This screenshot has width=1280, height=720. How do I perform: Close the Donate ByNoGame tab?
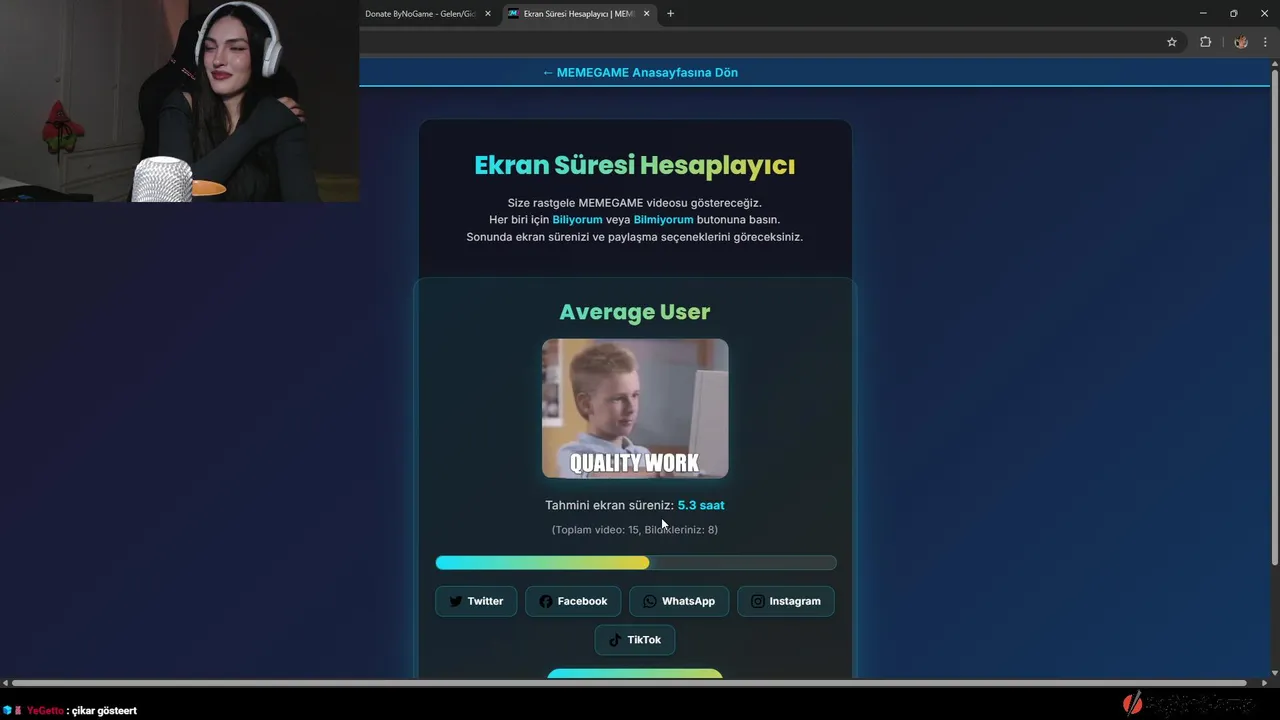488,14
